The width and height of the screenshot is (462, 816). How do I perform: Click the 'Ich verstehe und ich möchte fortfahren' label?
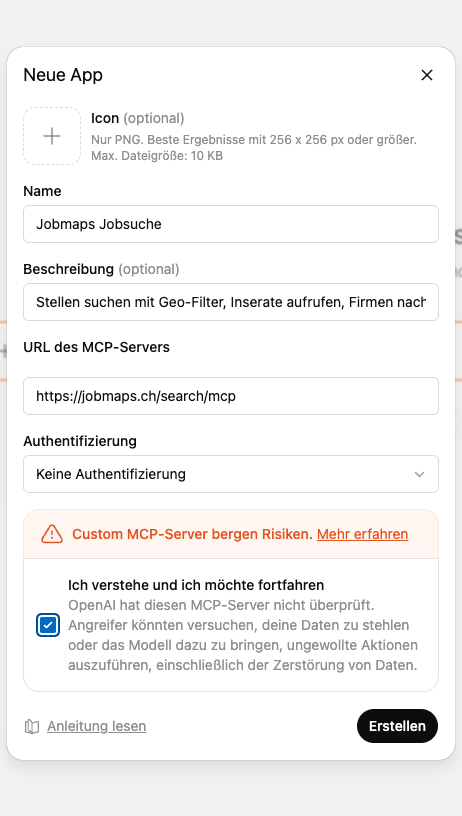click(196, 585)
